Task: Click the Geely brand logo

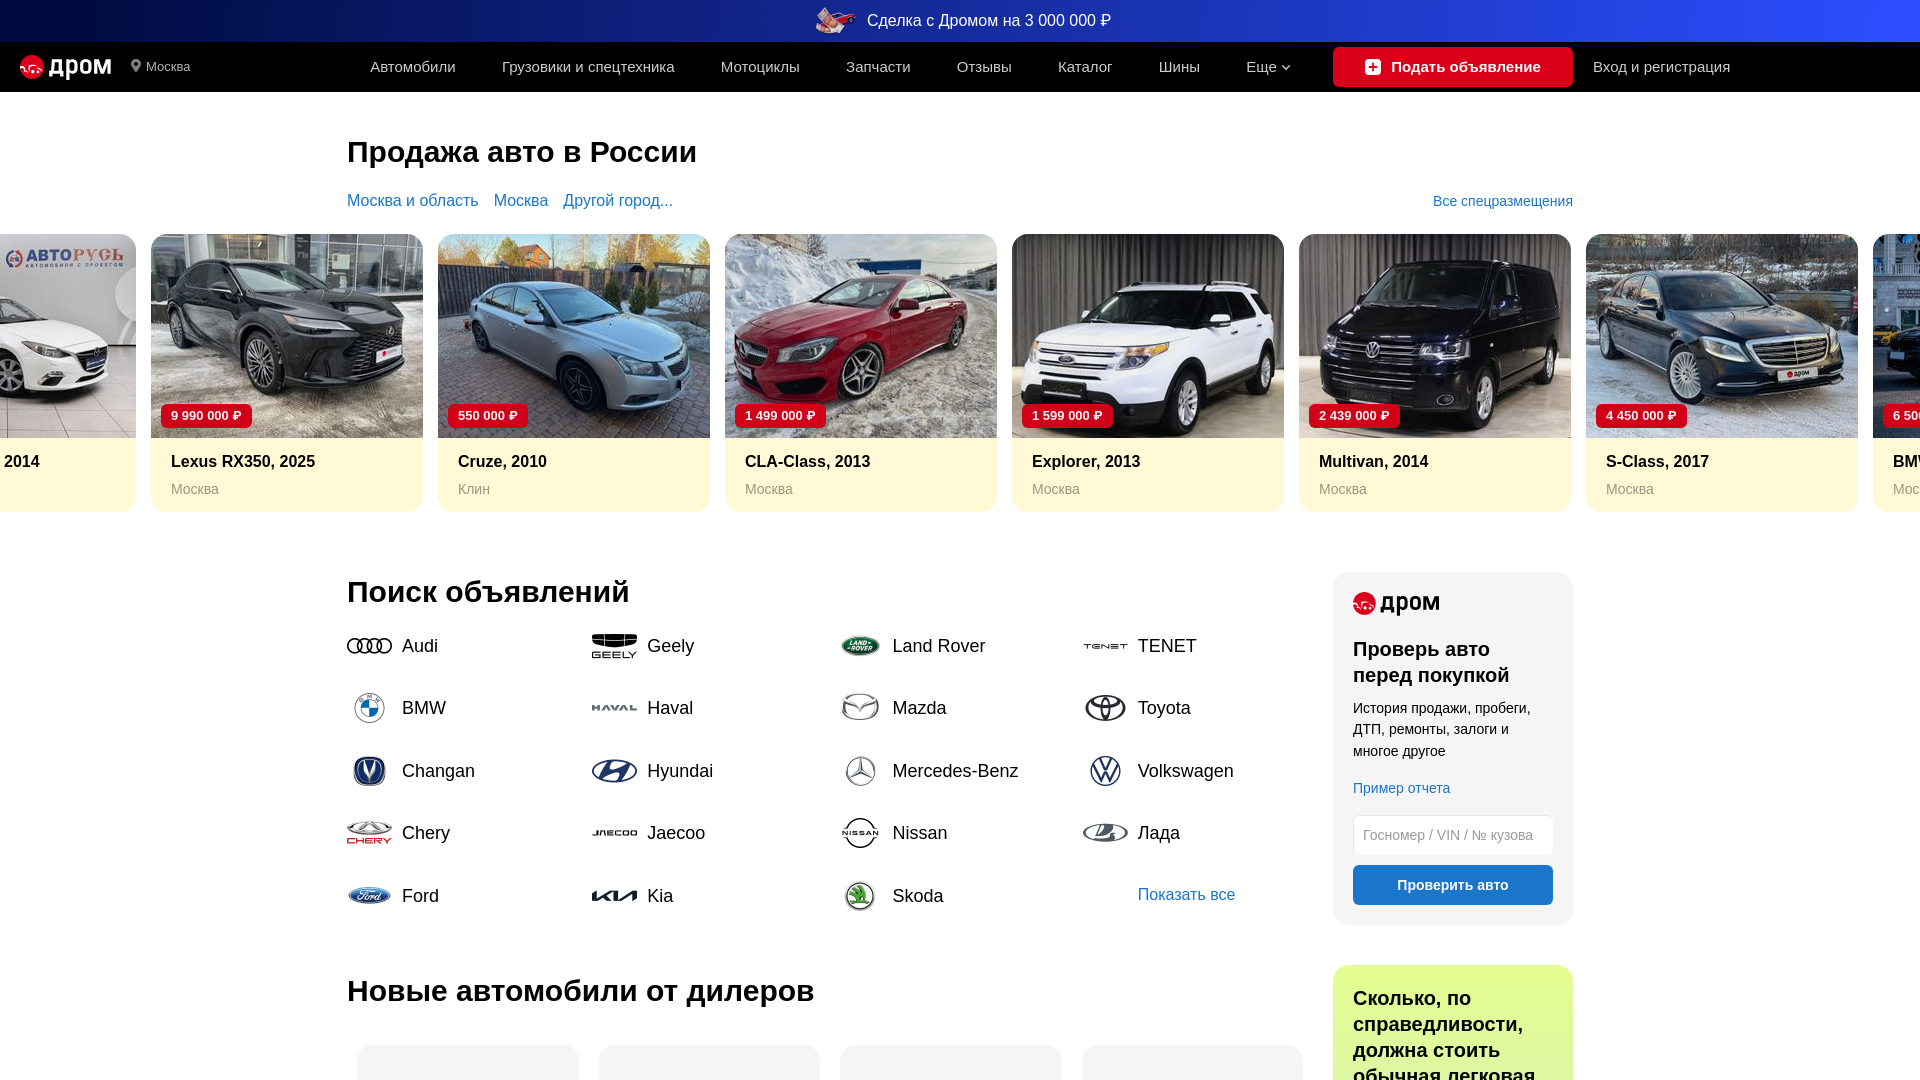Action: coord(614,646)
